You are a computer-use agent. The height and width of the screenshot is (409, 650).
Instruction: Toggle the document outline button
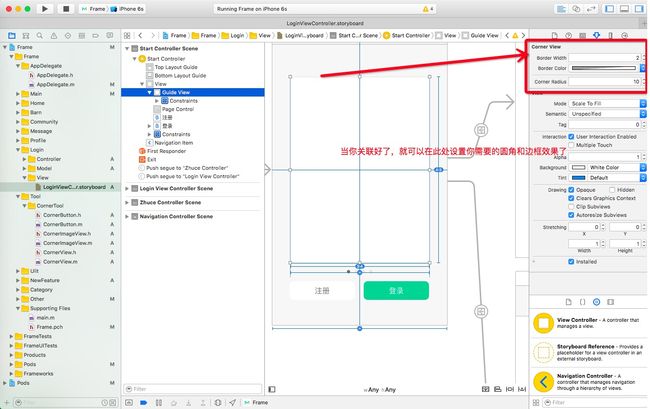click(x=272, y=390)
